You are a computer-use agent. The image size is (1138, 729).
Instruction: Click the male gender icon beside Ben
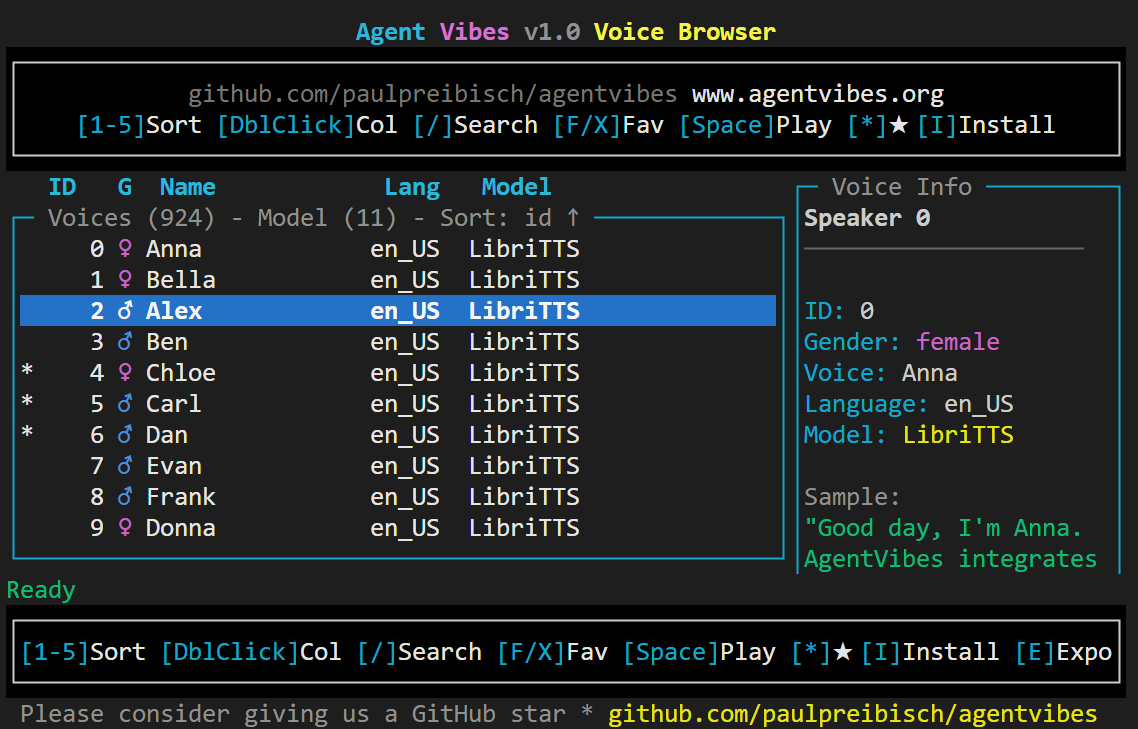(x=125, y=342)
